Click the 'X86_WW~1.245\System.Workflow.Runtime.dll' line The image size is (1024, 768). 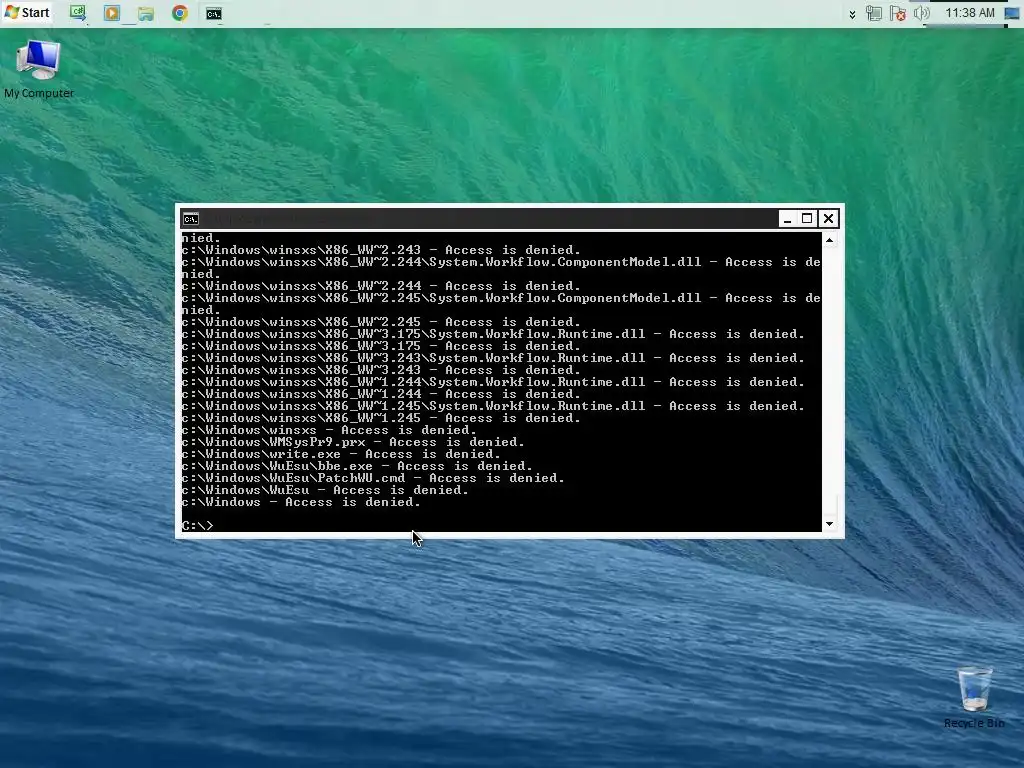493,406
